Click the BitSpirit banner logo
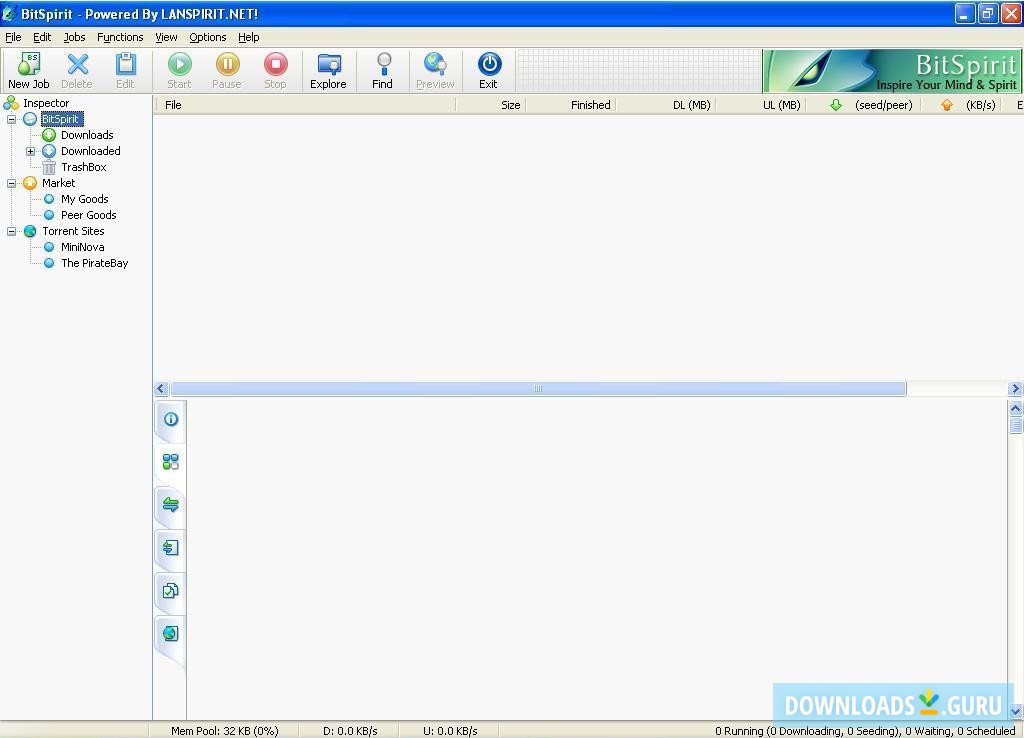The image size is (1024, 738). pos(892,71)
